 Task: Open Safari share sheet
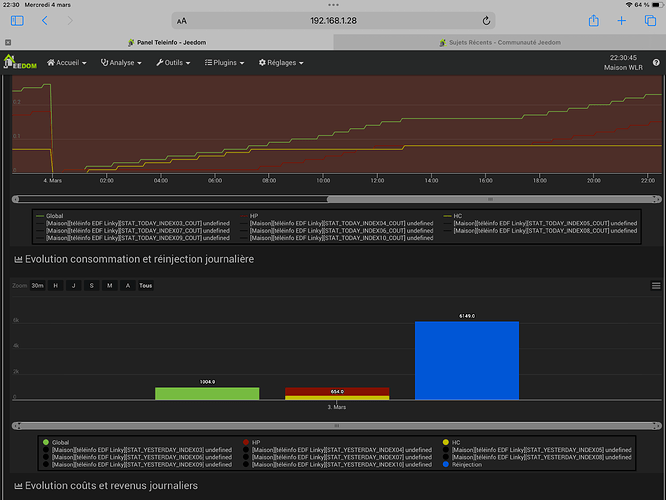click(594, 20)
